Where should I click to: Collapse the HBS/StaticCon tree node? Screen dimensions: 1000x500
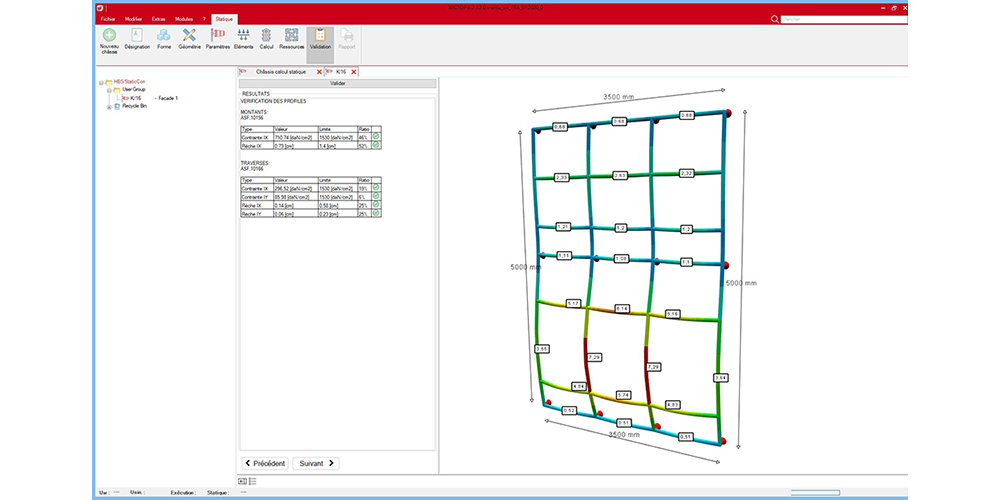click(102, 82)
